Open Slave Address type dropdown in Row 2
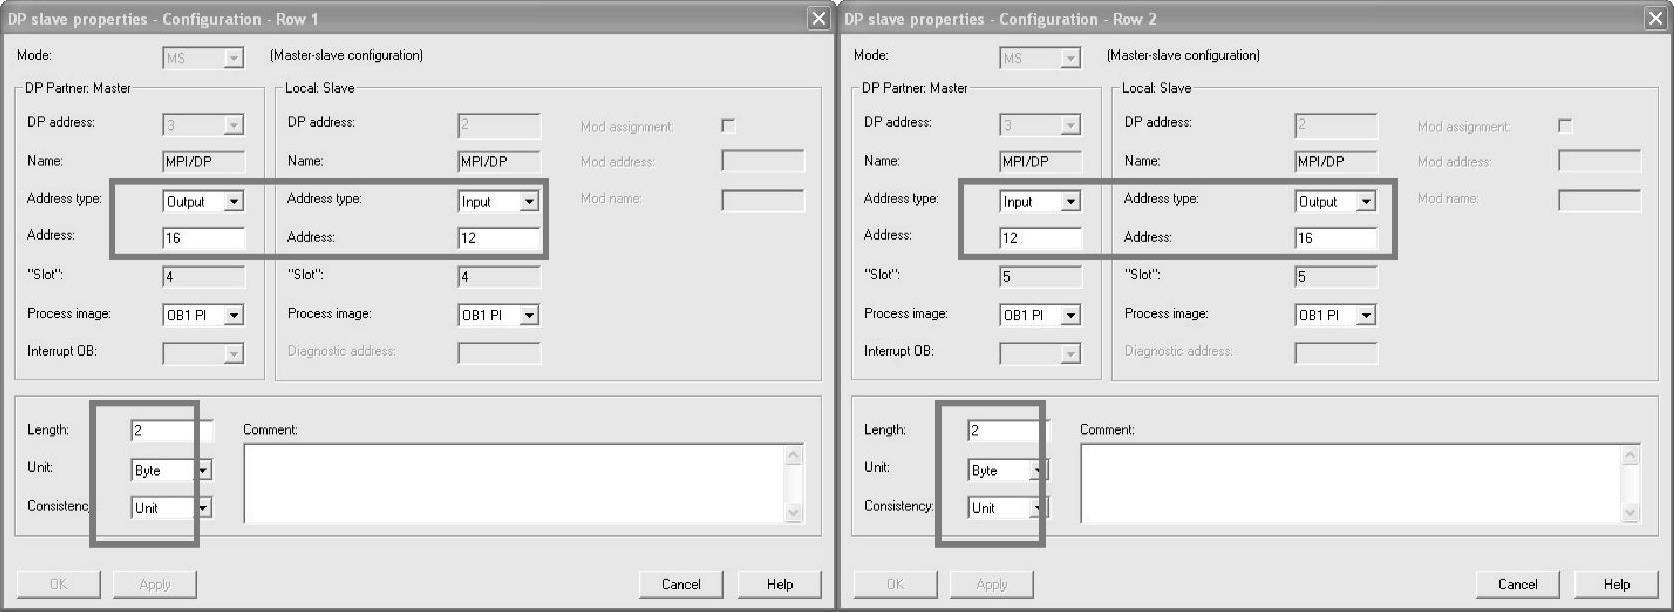 coord(1366,202)
